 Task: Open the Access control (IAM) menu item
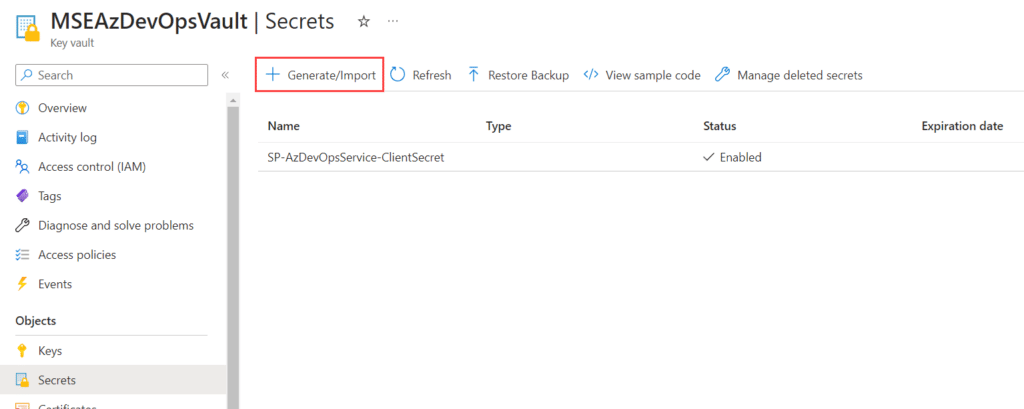pyautogui.click(x=92, y=167)
